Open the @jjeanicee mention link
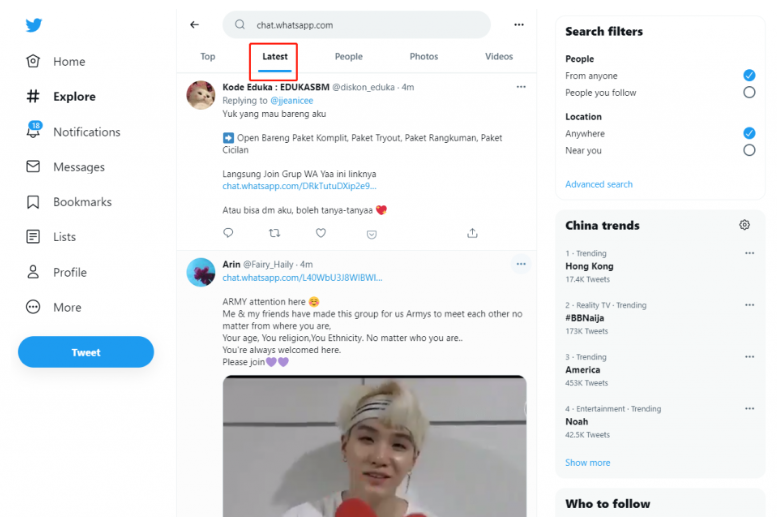Image resolution: width=777 pixels, height=528 pixels. pyautogui.click(x=292, y=101)
